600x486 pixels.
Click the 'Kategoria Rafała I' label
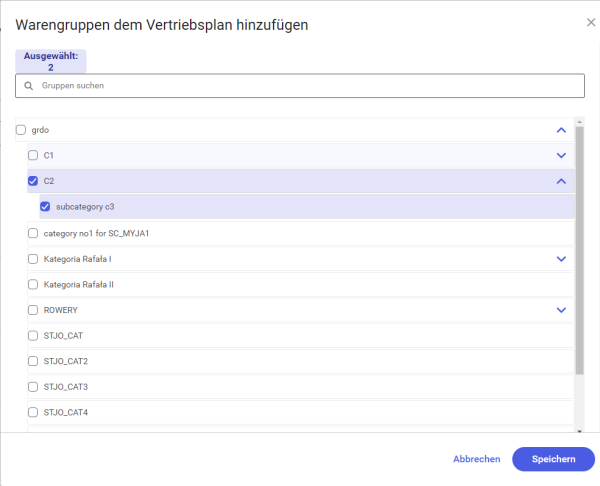point(77,259)
